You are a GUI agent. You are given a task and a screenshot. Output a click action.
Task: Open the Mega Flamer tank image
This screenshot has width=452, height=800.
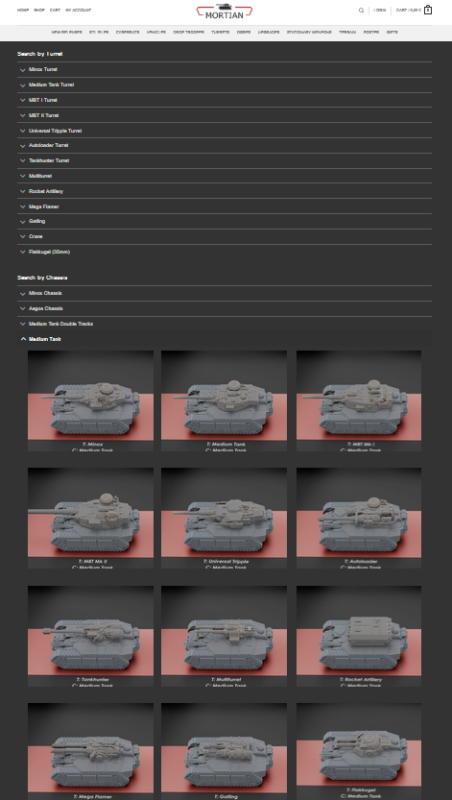point(90,752)
